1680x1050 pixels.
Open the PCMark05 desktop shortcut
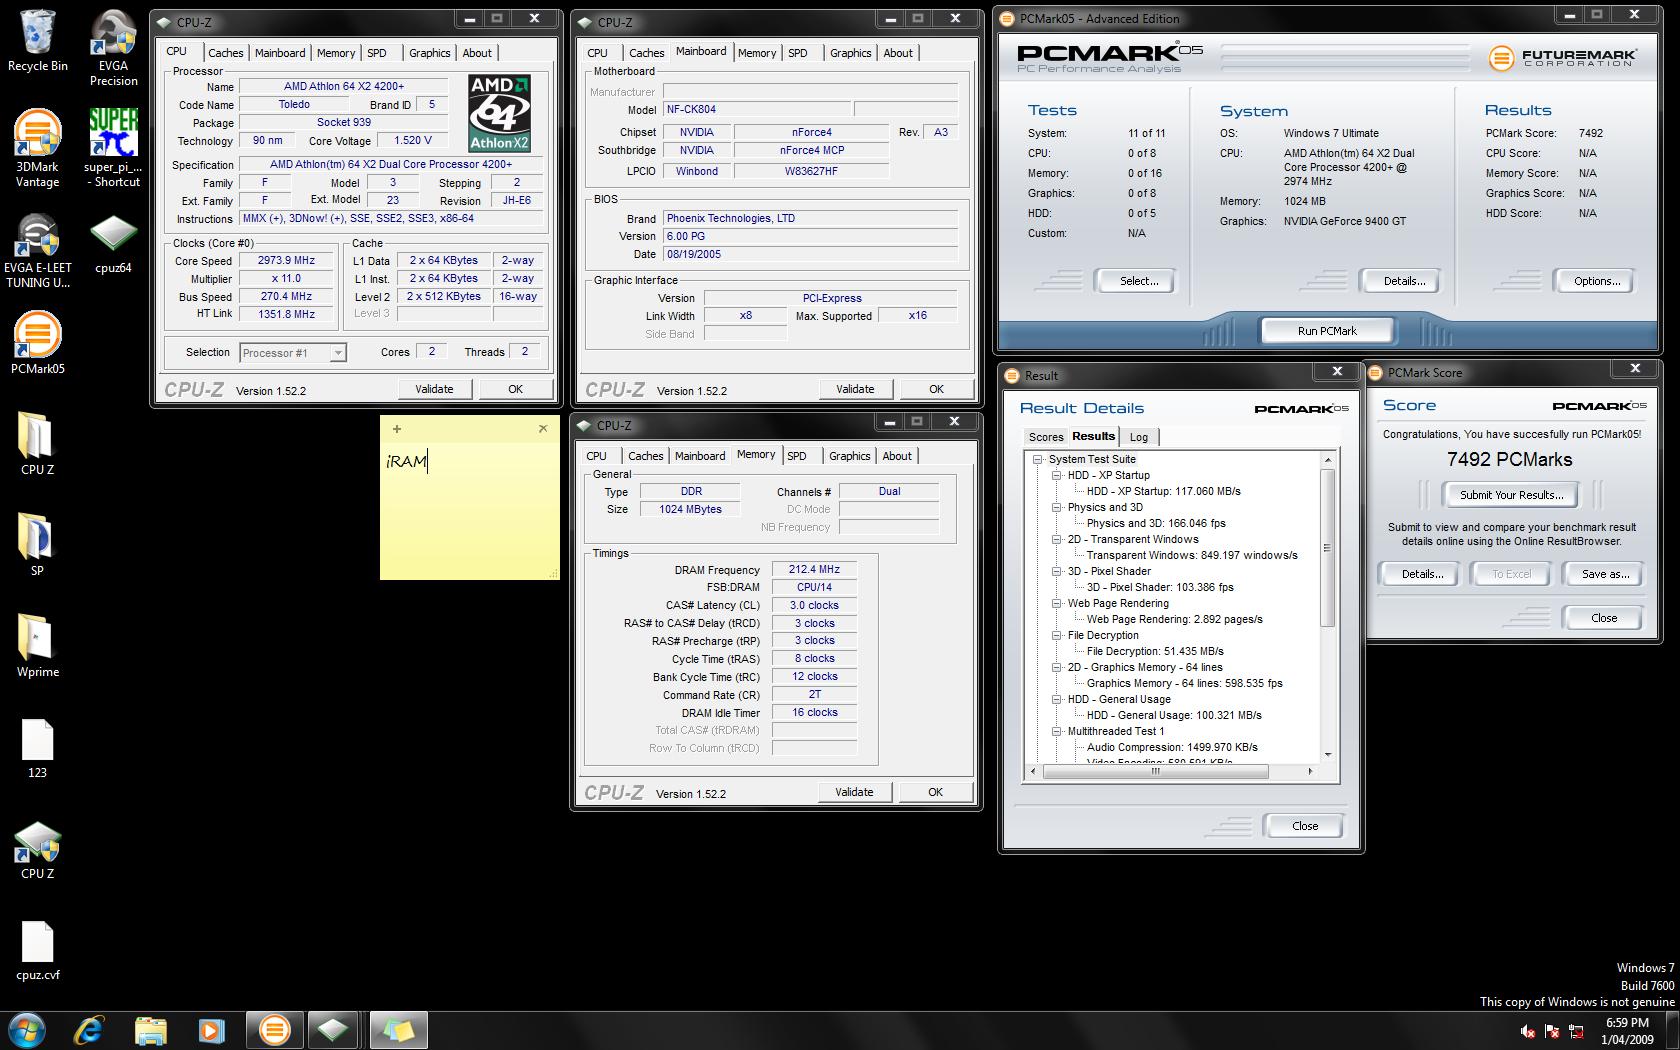(x=37, y=342)
